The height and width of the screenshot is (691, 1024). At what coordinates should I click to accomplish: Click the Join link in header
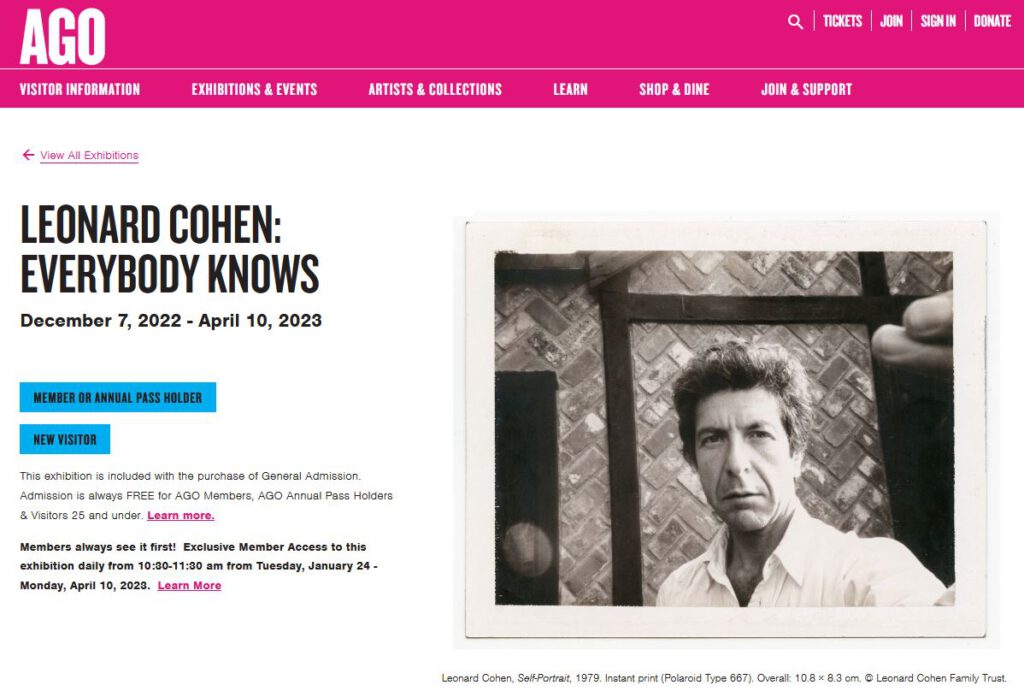point(891,22)
